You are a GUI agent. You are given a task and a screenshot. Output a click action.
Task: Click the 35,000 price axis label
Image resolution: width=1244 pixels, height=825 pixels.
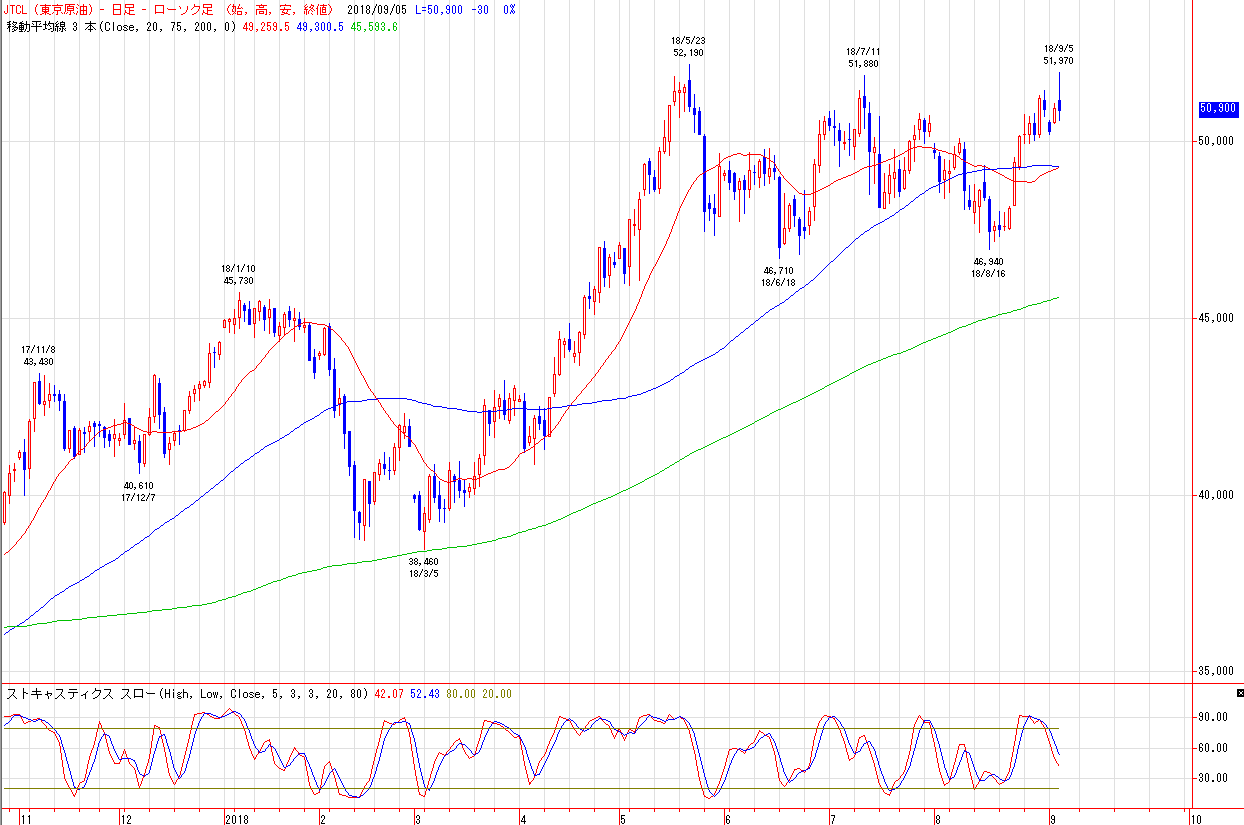click(x=1217, y=672)
